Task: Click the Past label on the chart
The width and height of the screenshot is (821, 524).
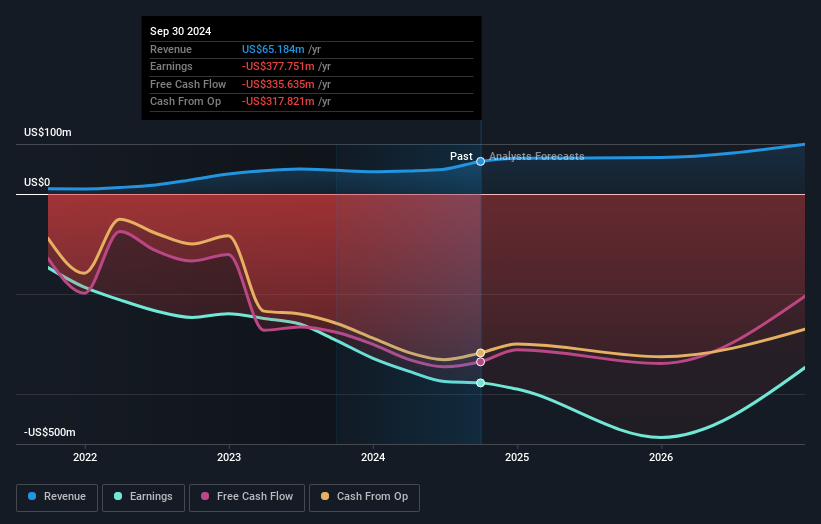Action: [x=461, y=157]
